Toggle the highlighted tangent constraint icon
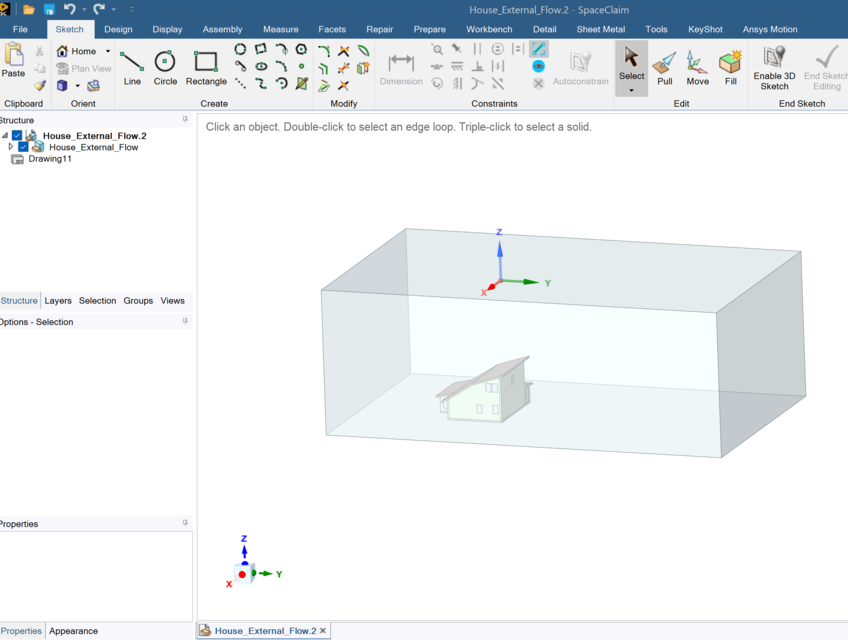Screen dimensions: 848x640 click(538, 48)
